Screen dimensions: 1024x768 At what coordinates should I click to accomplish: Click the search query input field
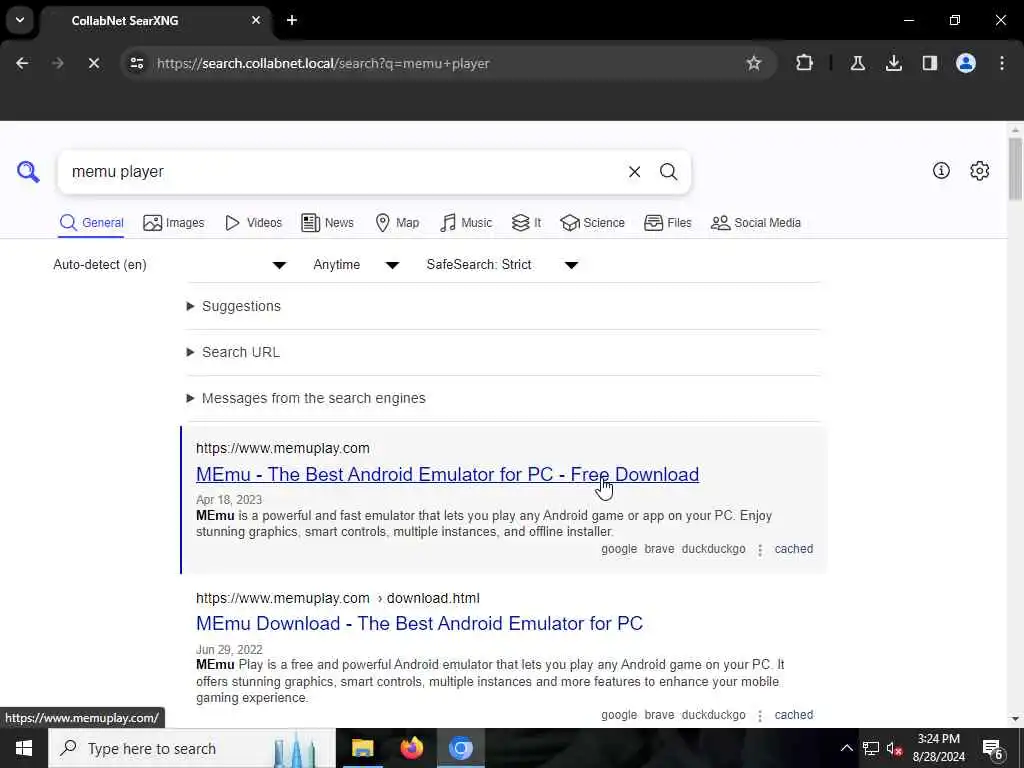point(343,172)
